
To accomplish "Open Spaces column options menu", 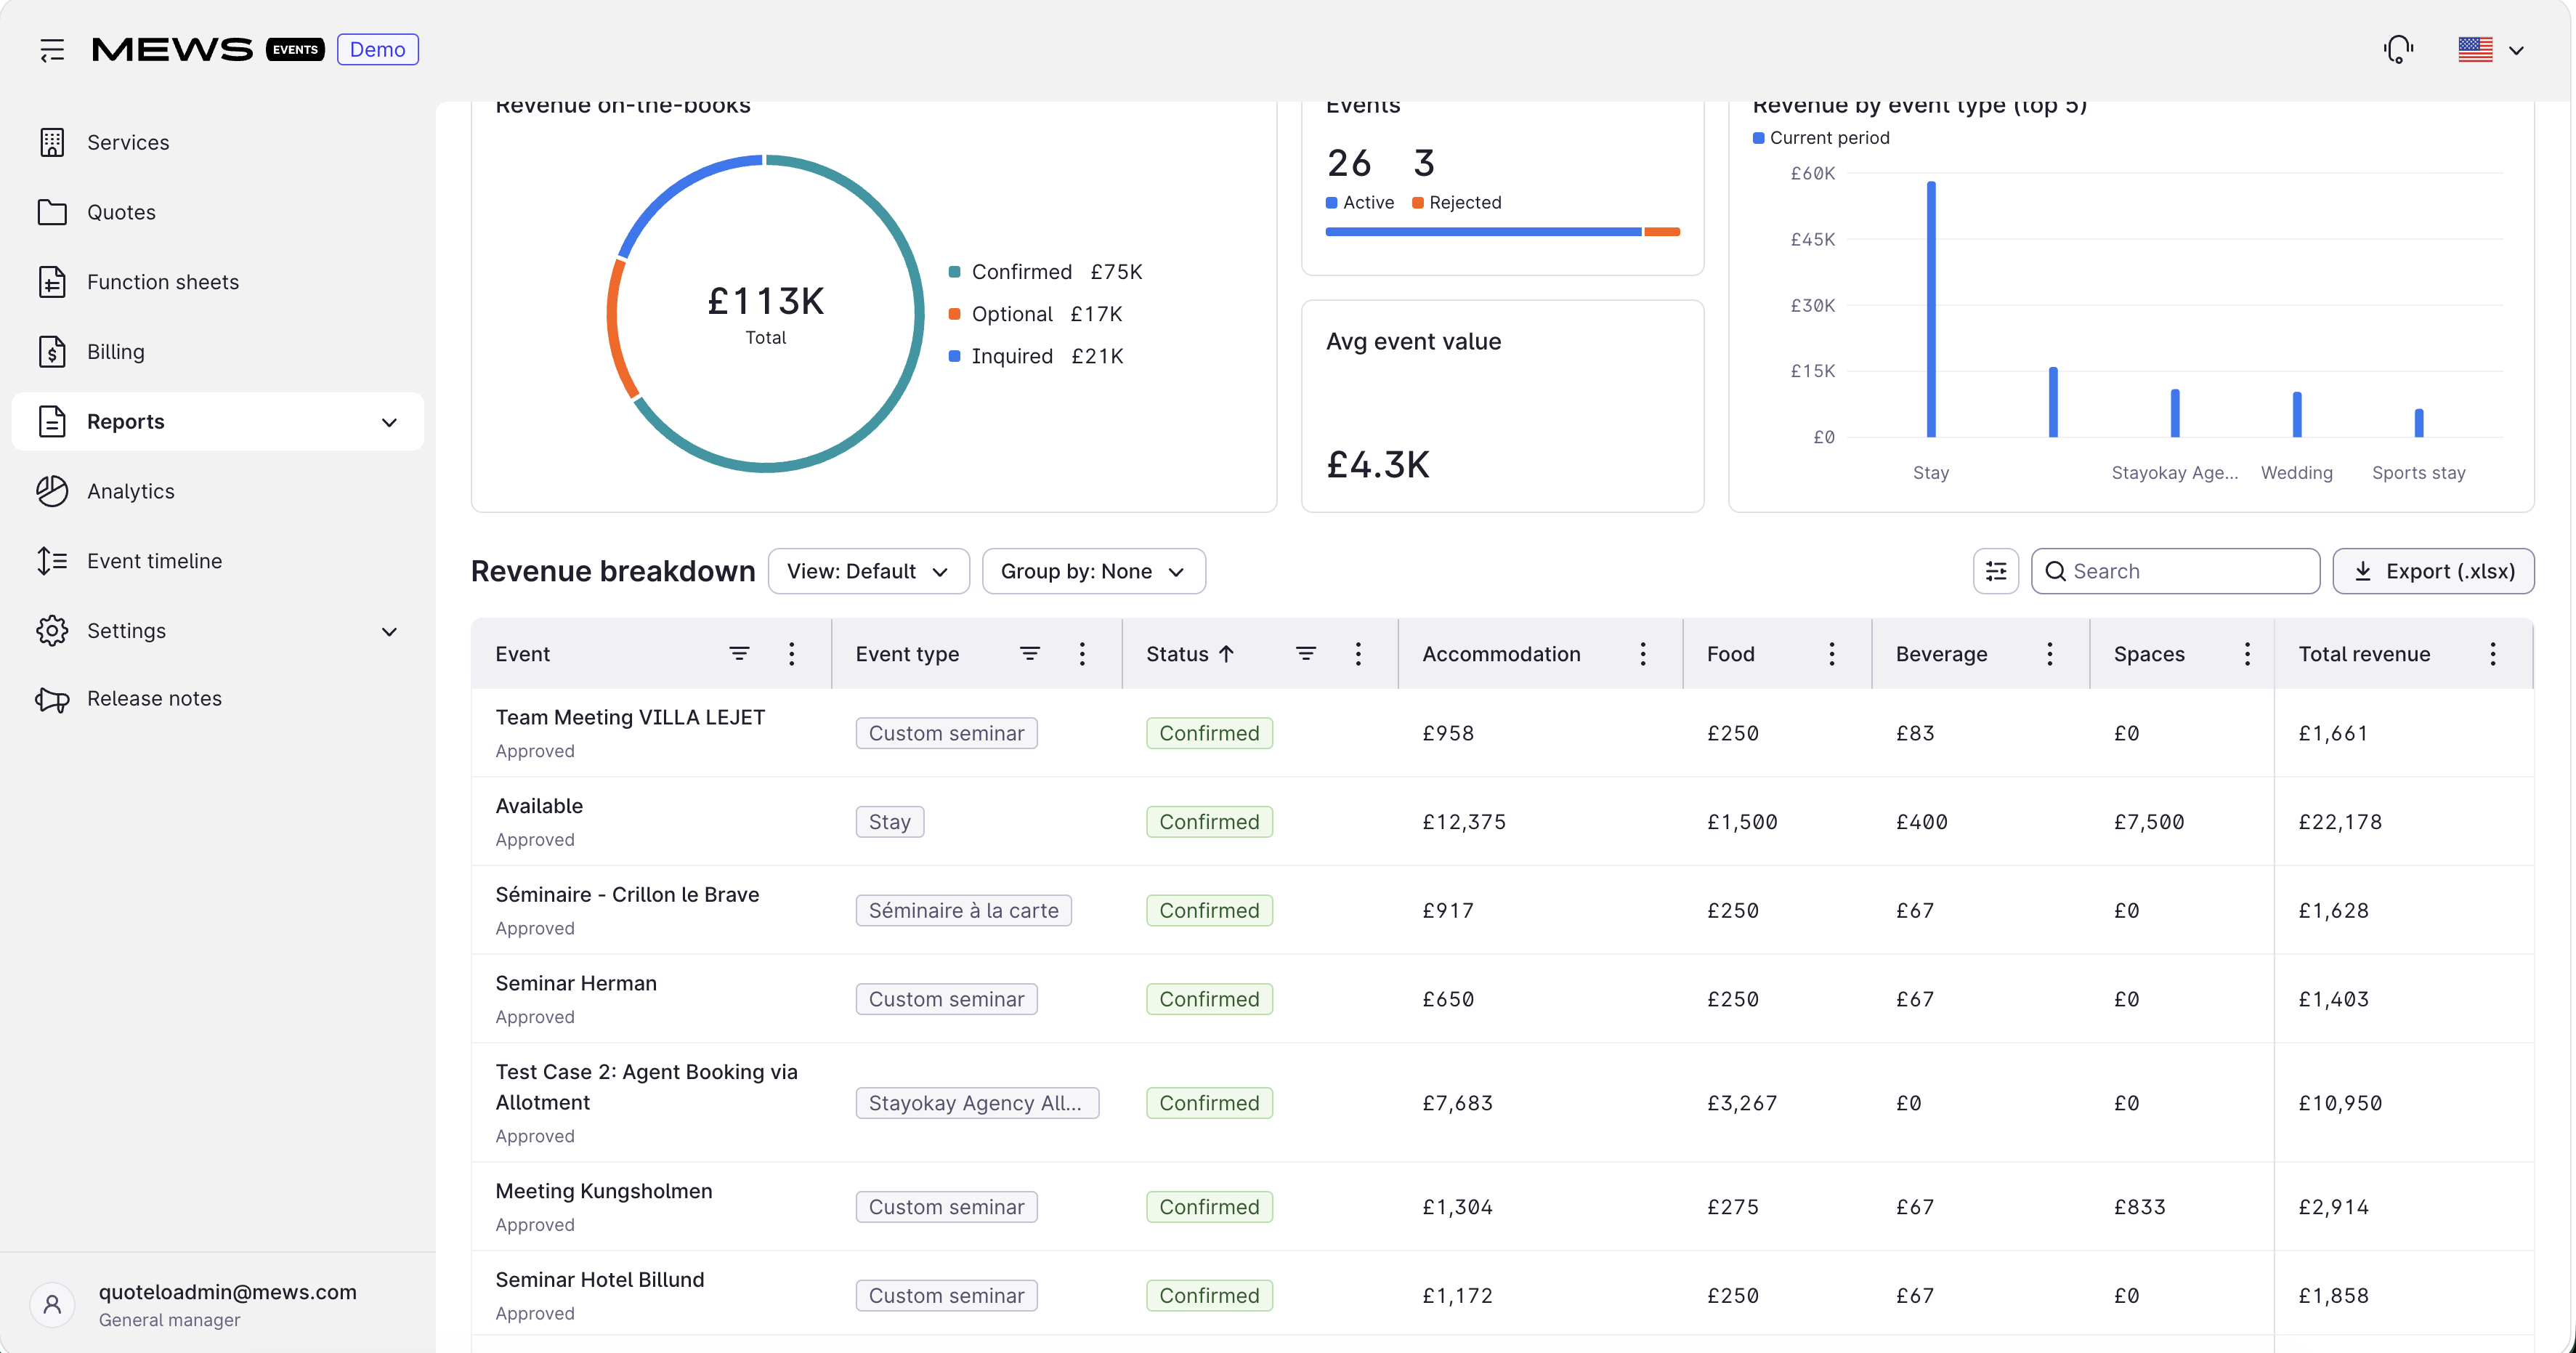I will coord(2247,654).
